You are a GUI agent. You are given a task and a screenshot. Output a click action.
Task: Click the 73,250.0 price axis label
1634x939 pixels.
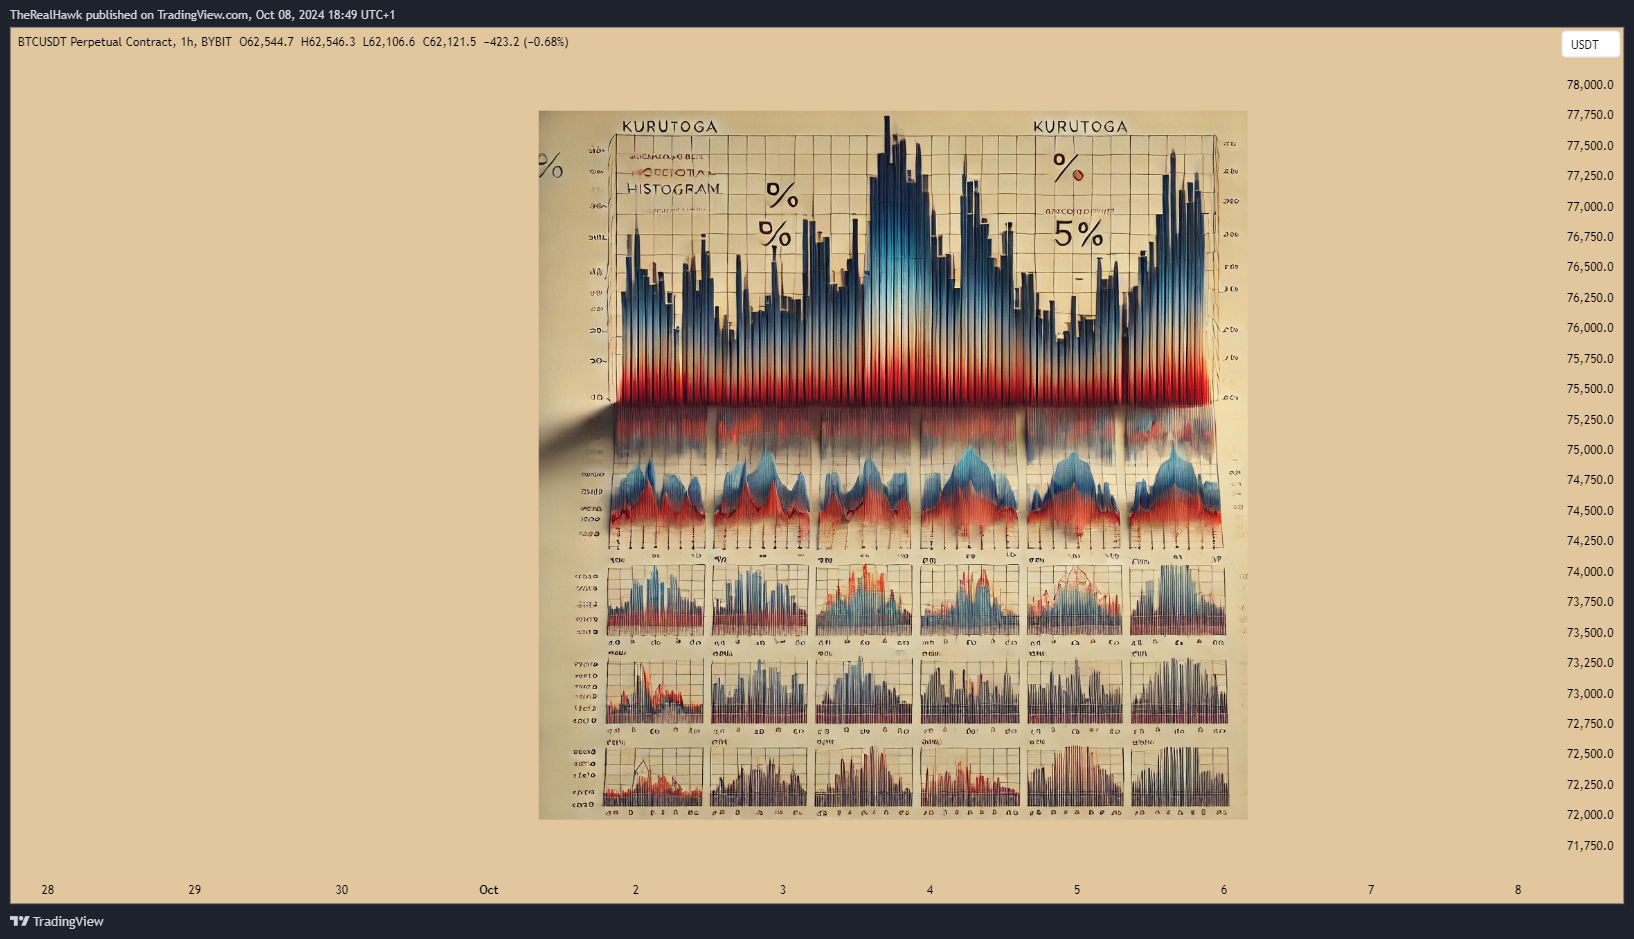[1590, 663]
